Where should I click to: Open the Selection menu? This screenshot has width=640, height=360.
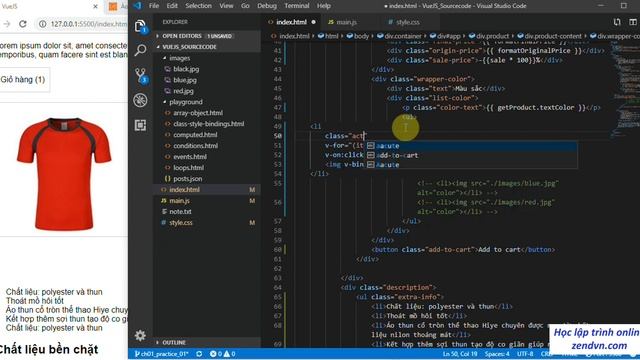click(198, 6)
